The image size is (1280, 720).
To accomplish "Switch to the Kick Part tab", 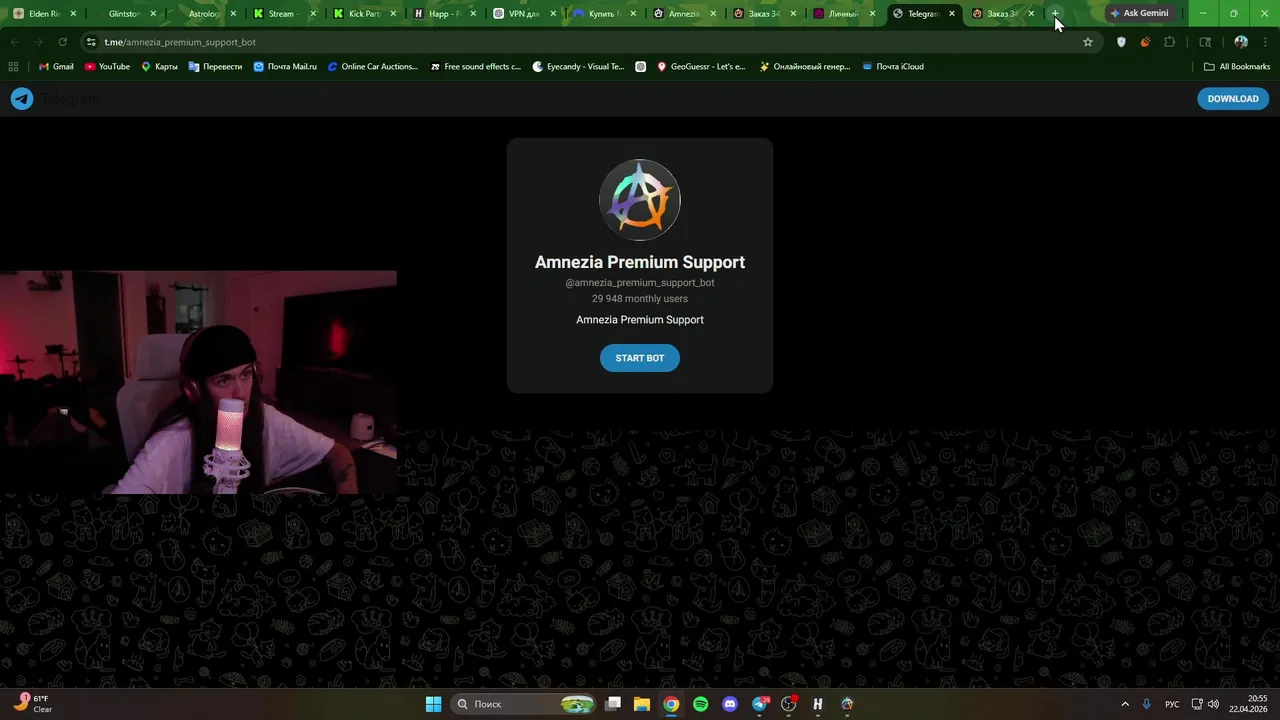I will tap(362, 14).
